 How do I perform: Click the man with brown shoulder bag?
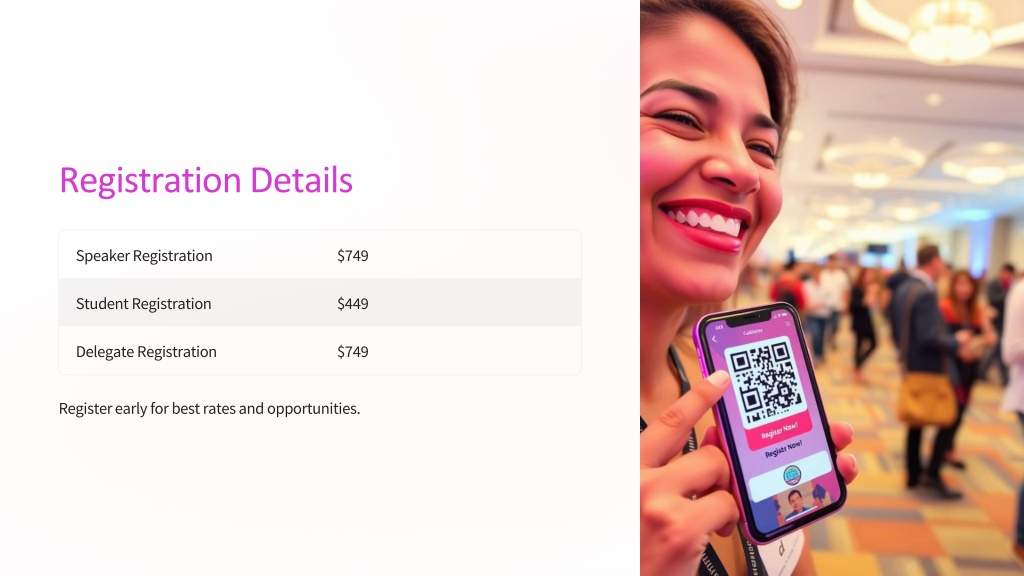922,366
